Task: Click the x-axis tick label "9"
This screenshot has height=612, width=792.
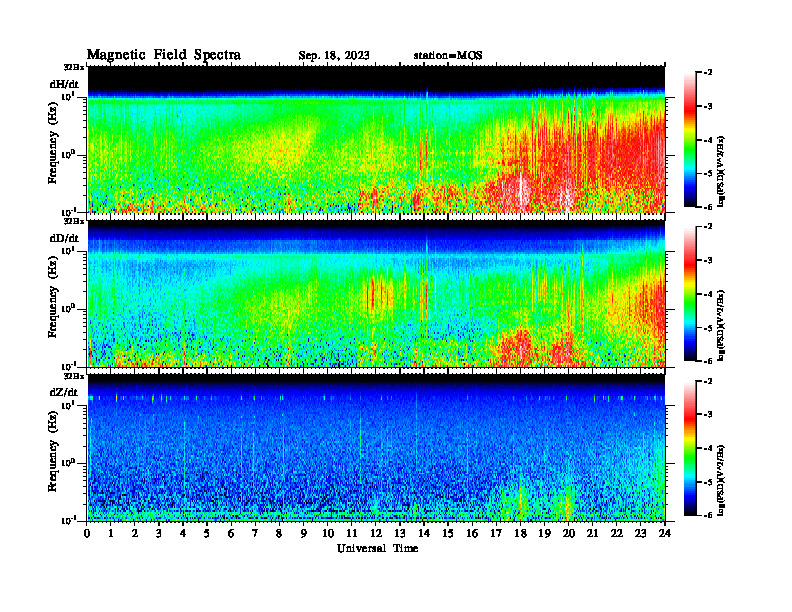Action: [304, 533]
